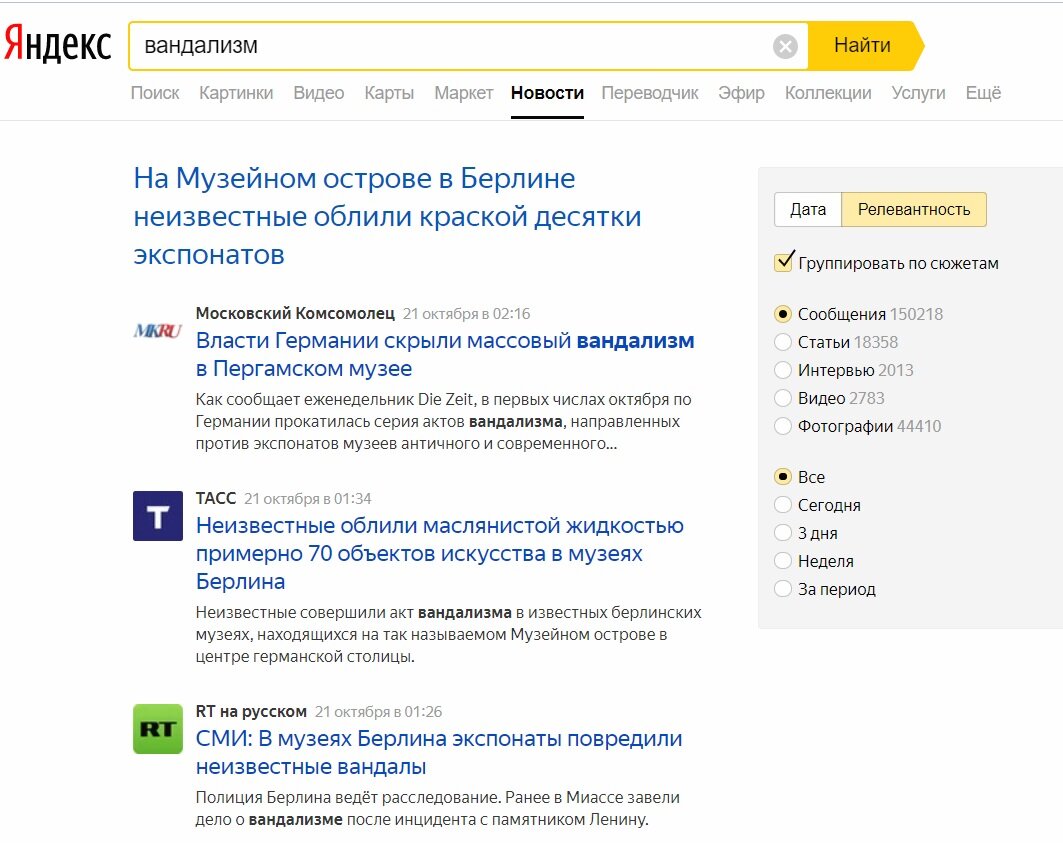Expand the Ещё services menu
This screenshot has height=843, width=1063.
point(983,93)
